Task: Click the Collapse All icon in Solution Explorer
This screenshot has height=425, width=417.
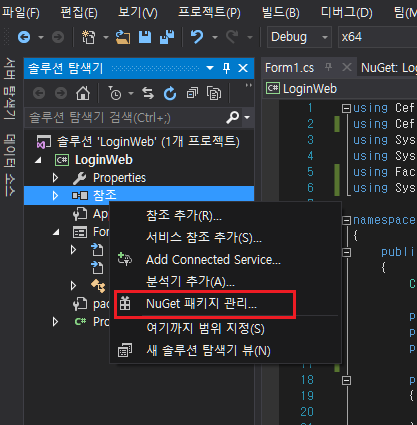Action: (192, 93)
